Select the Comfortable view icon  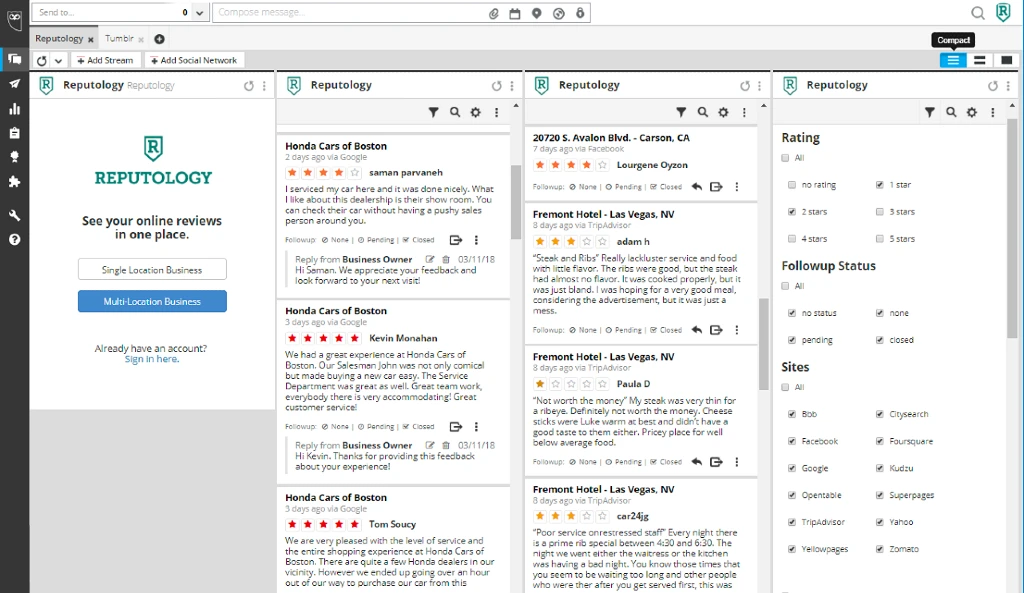point(1006,60)
